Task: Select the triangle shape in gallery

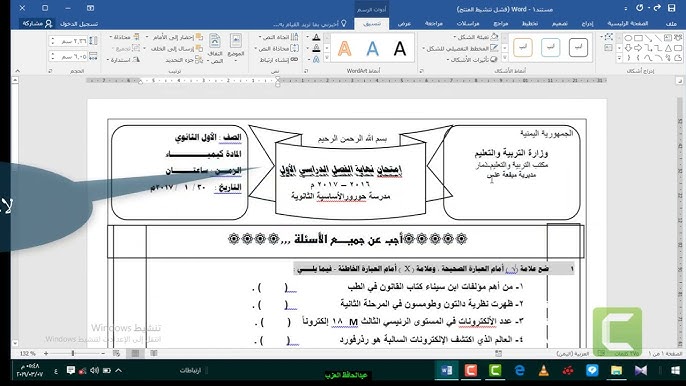Action: [x=668, y=48]
